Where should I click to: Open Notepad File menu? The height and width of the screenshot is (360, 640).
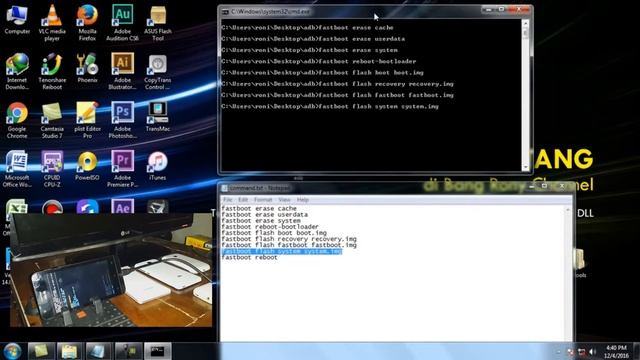click(227, 200)
